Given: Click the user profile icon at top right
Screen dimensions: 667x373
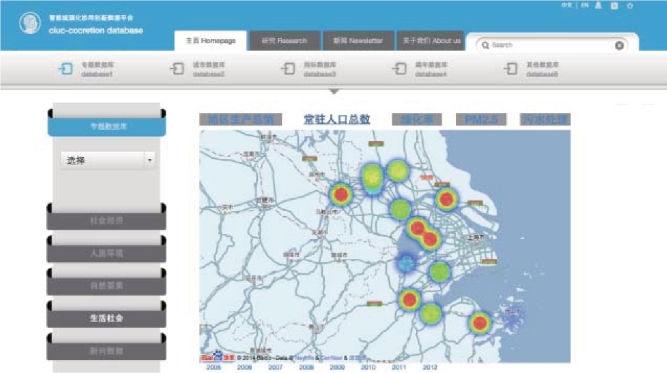Looking at the screenshot, I should [598, 6].
